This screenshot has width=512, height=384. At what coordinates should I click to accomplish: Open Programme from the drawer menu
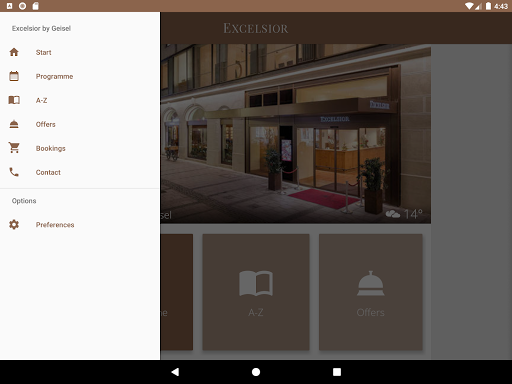80,76
